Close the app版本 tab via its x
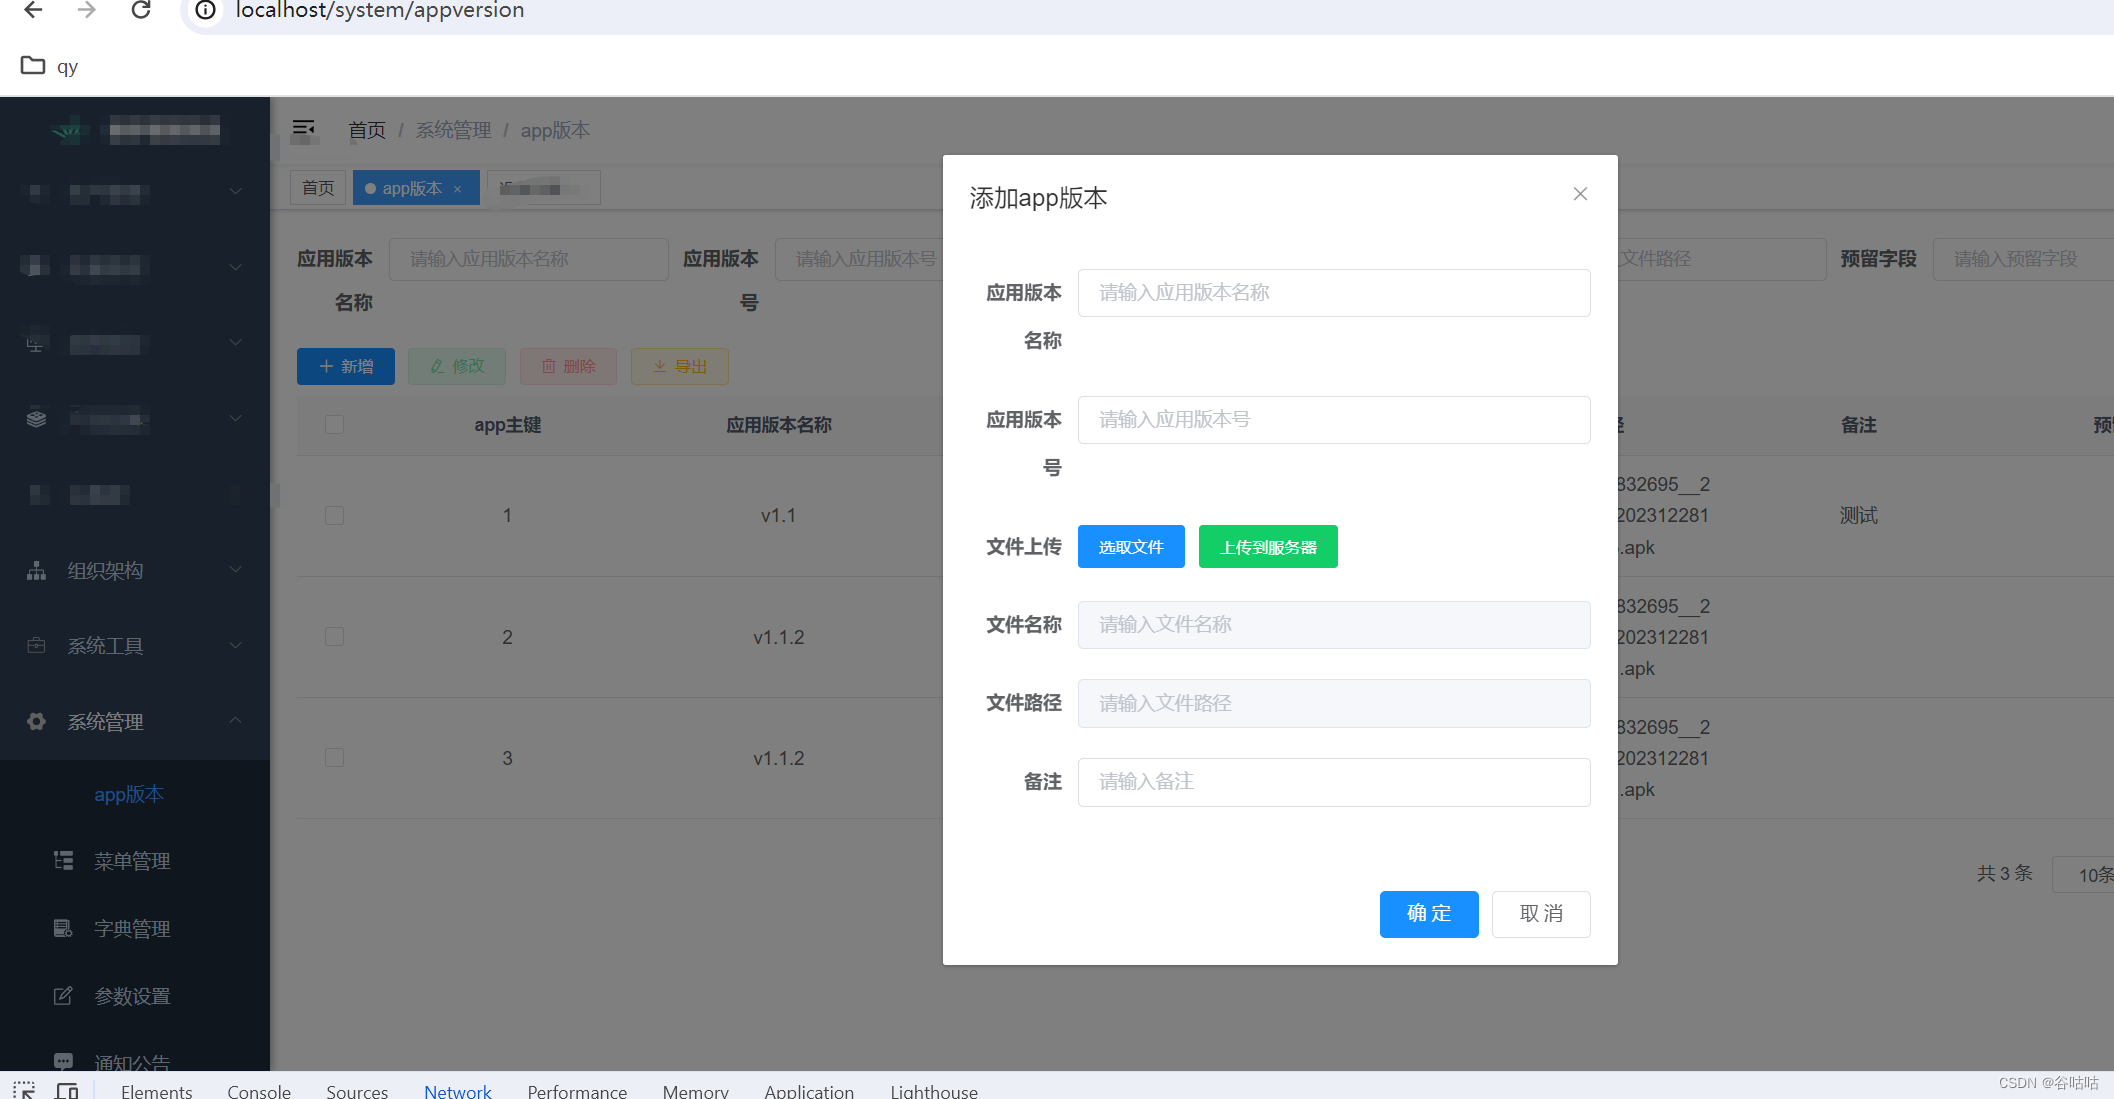 (458, 189)
